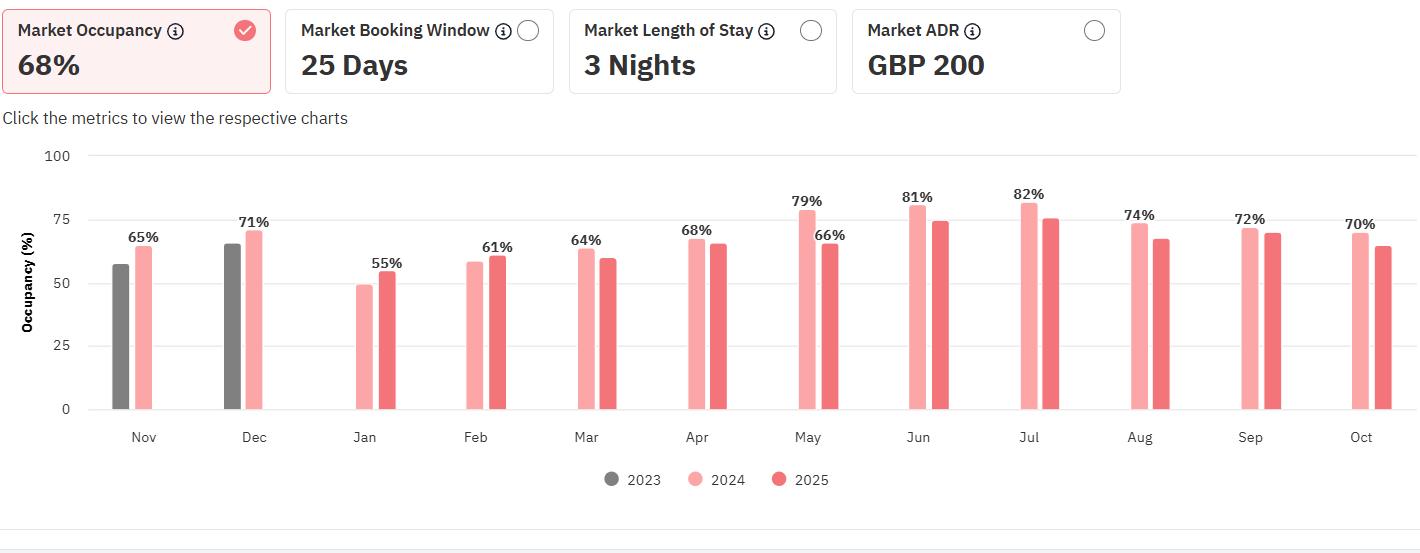Click the July 2024 bar at 82%

coord(1029,306)
